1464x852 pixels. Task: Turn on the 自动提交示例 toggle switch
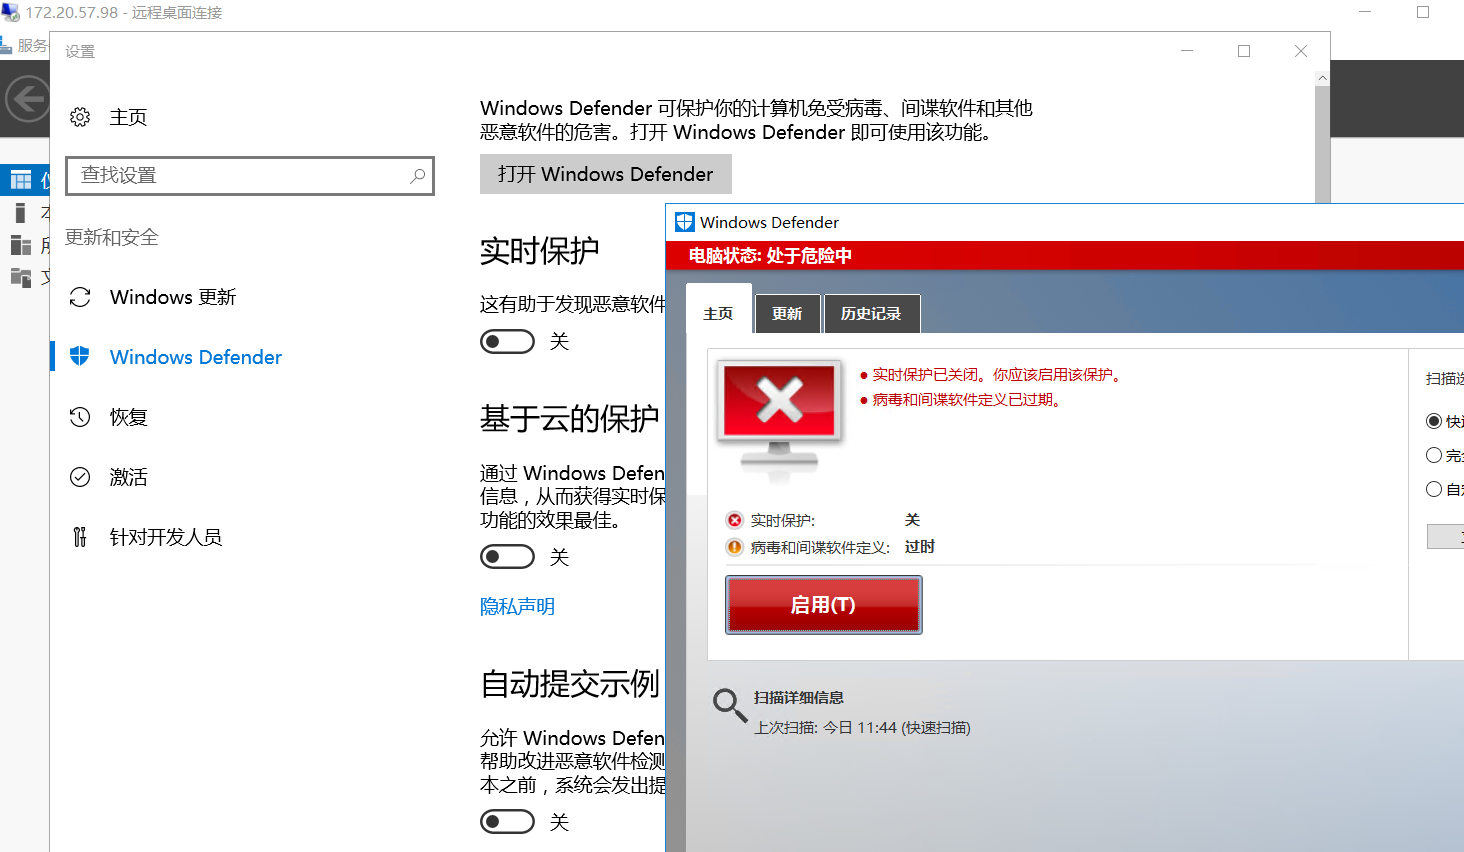[508, 822]
